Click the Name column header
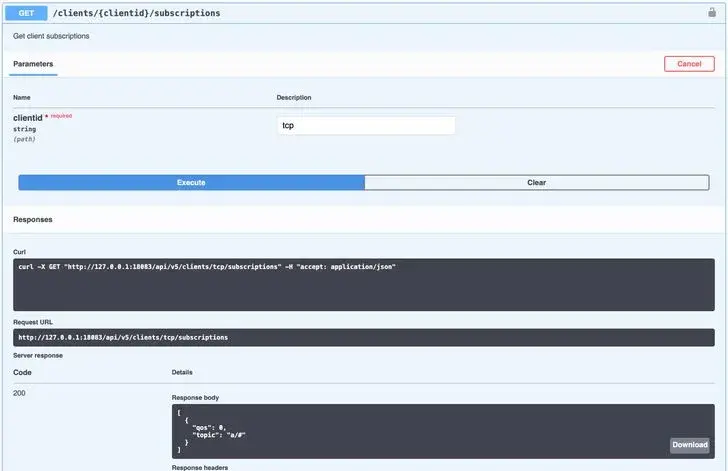728x471 pixels. click(22, 98)
